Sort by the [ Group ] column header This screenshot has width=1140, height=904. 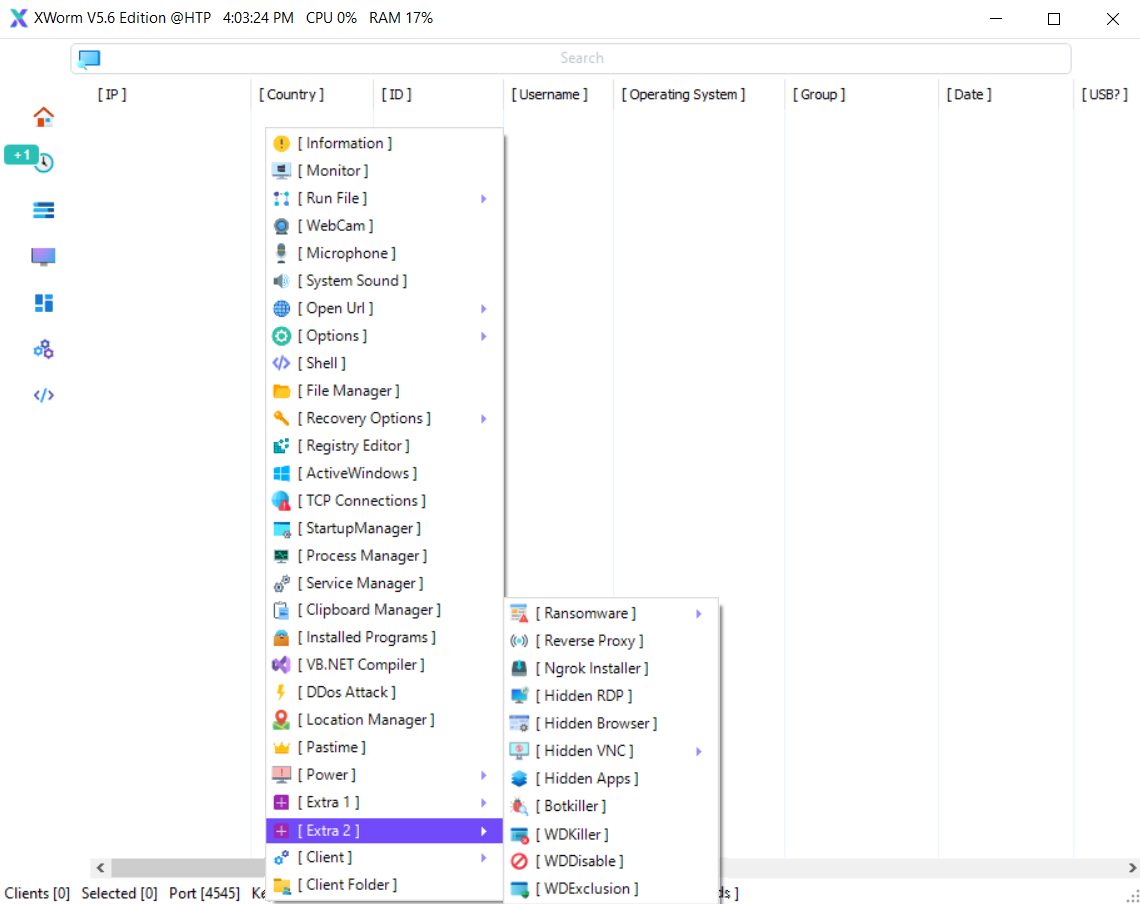coord(819,95)
